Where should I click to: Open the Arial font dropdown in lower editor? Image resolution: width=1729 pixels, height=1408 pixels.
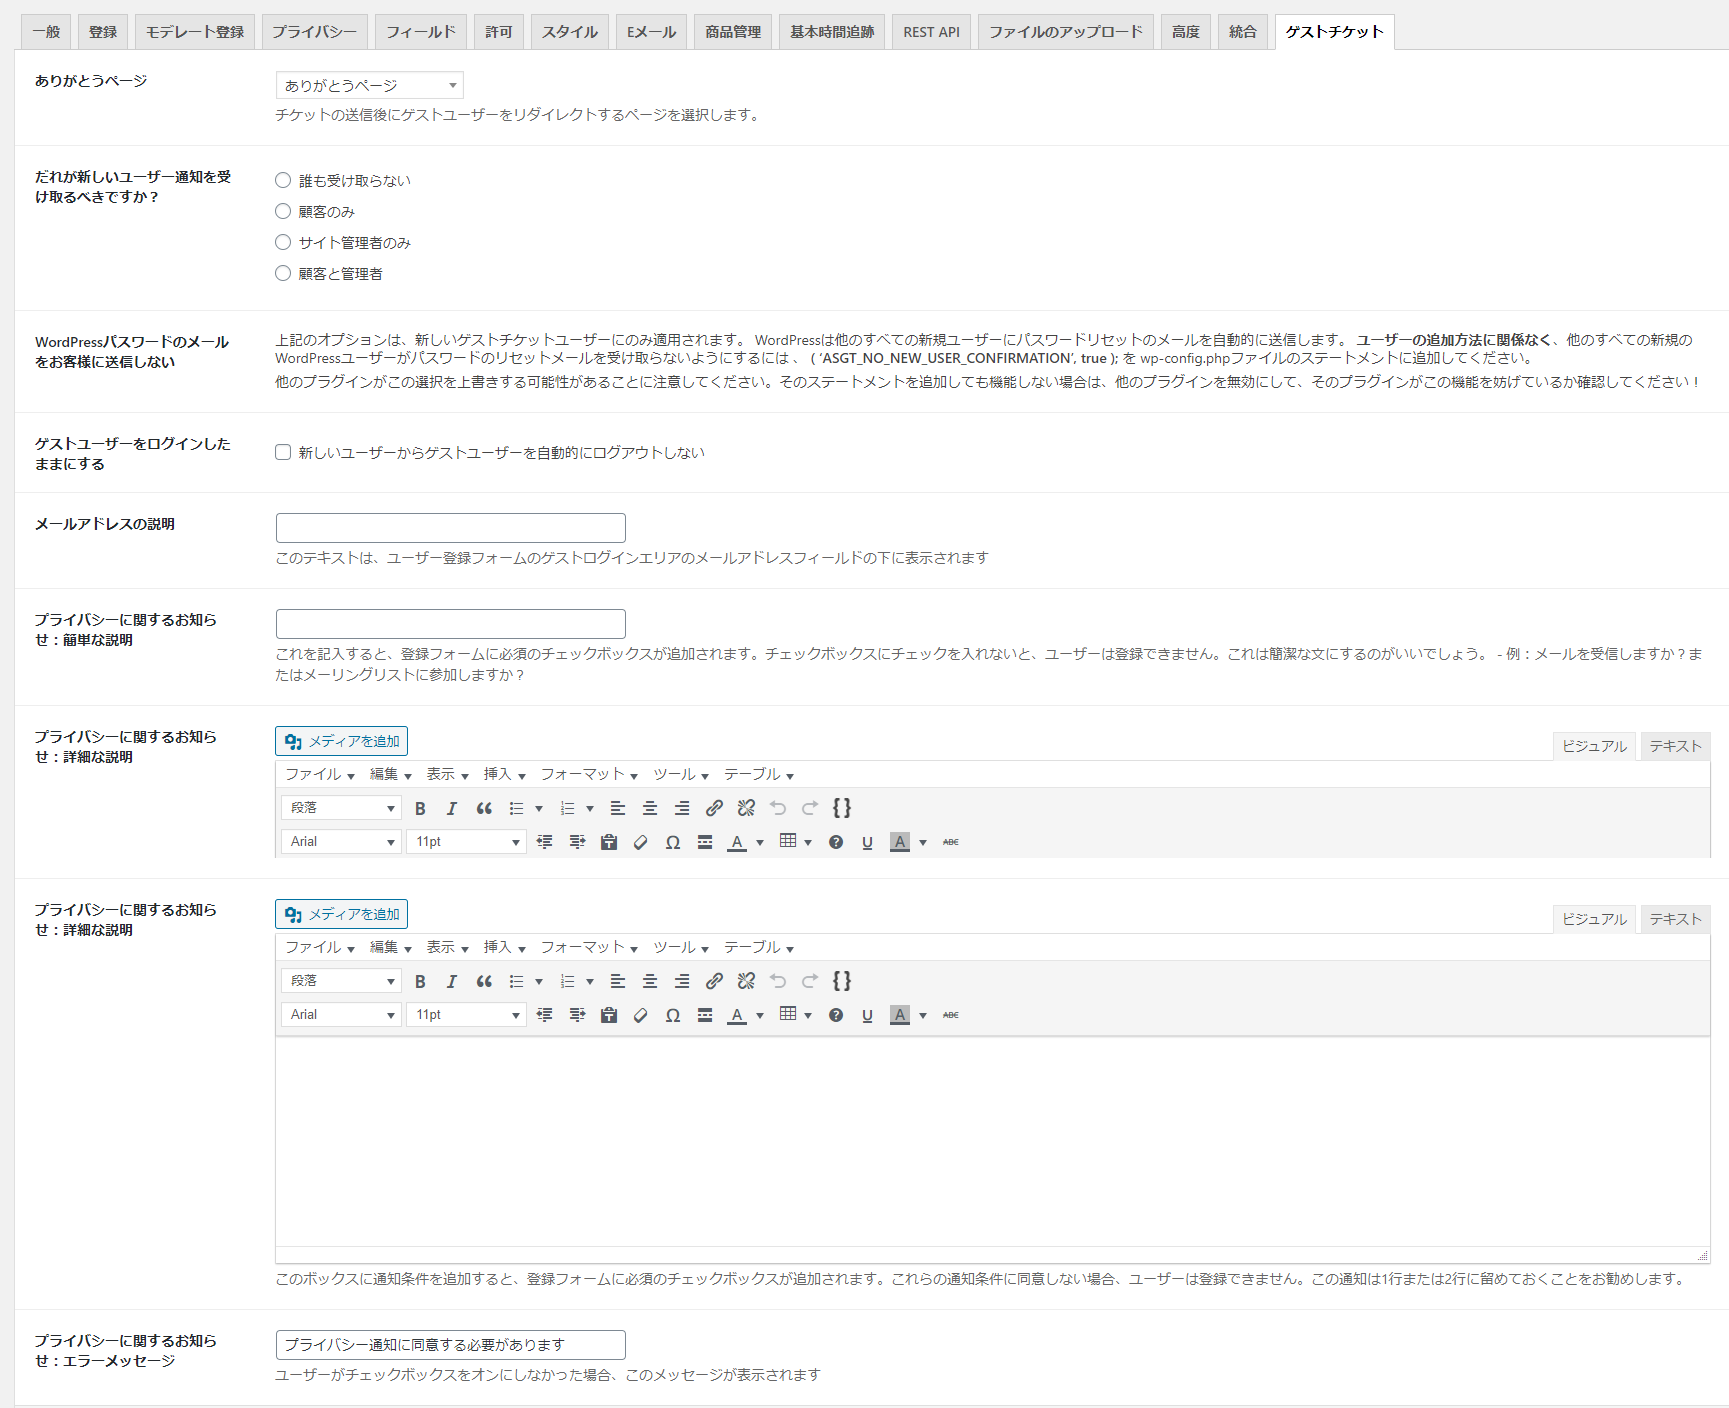pyautogui.click(x=341, y=1015)
